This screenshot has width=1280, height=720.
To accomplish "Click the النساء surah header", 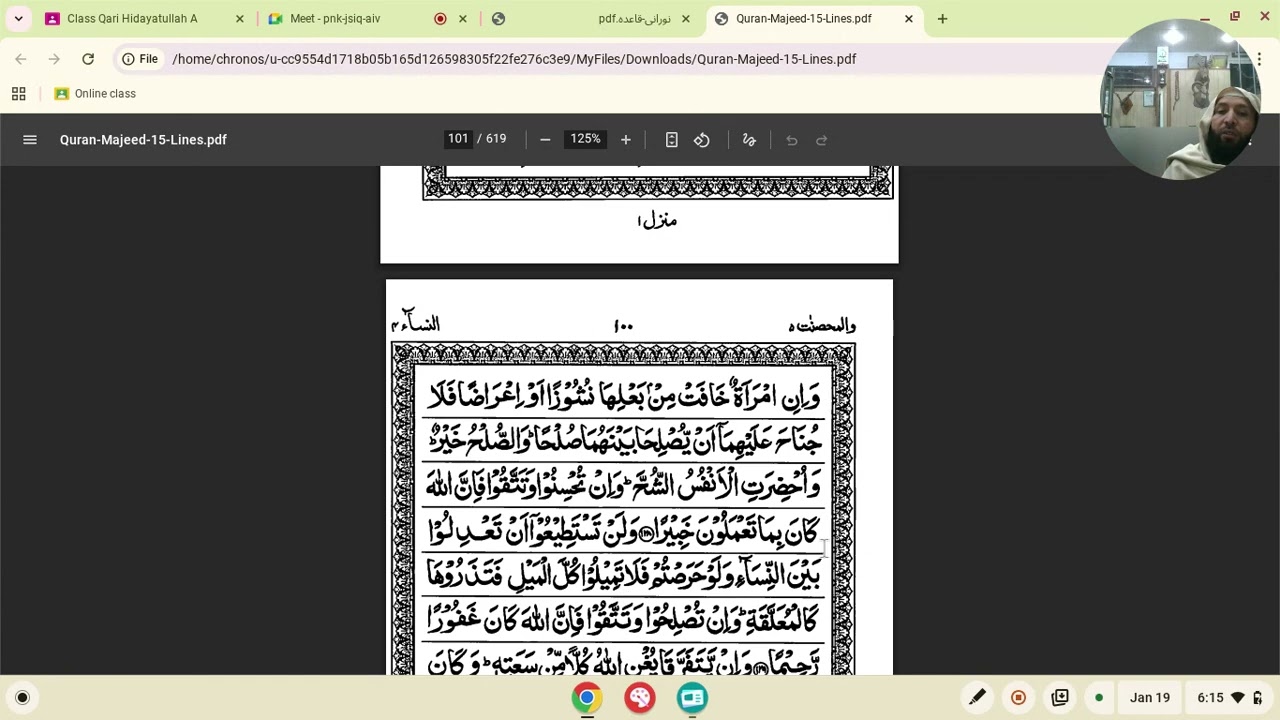I will coord(416,322).
